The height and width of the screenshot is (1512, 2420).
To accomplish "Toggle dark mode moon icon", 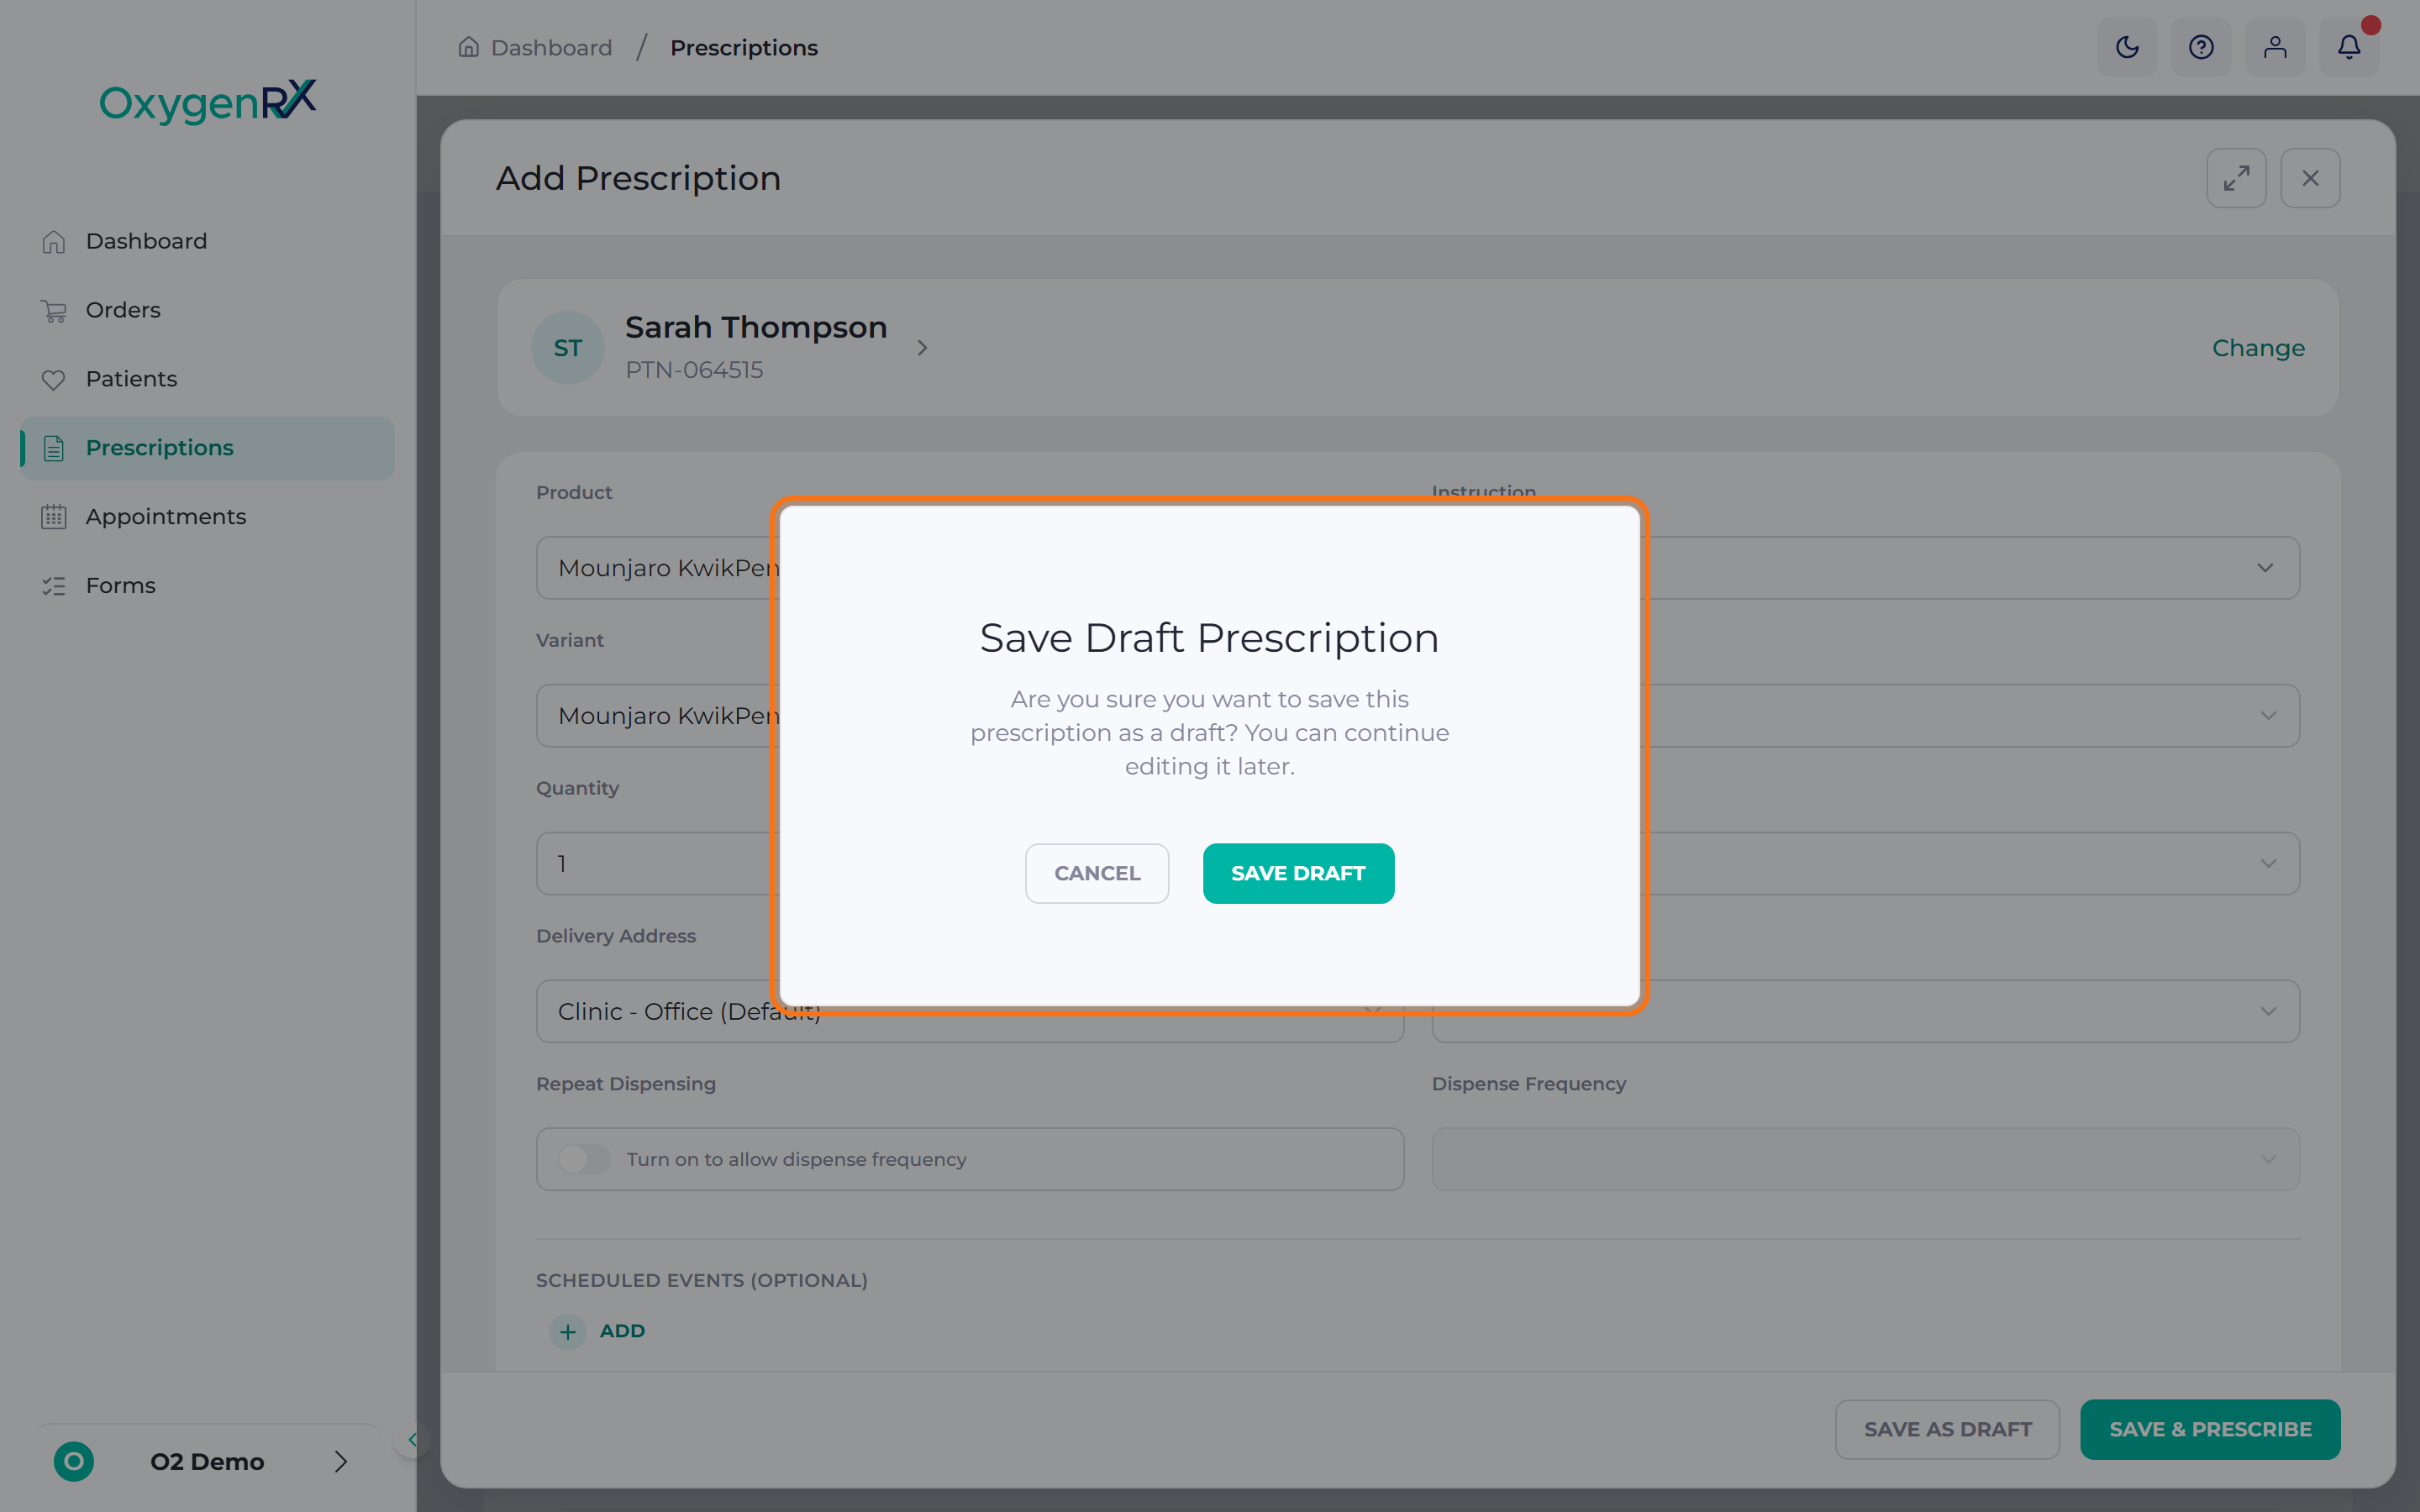I will (x=2127, y=47).
